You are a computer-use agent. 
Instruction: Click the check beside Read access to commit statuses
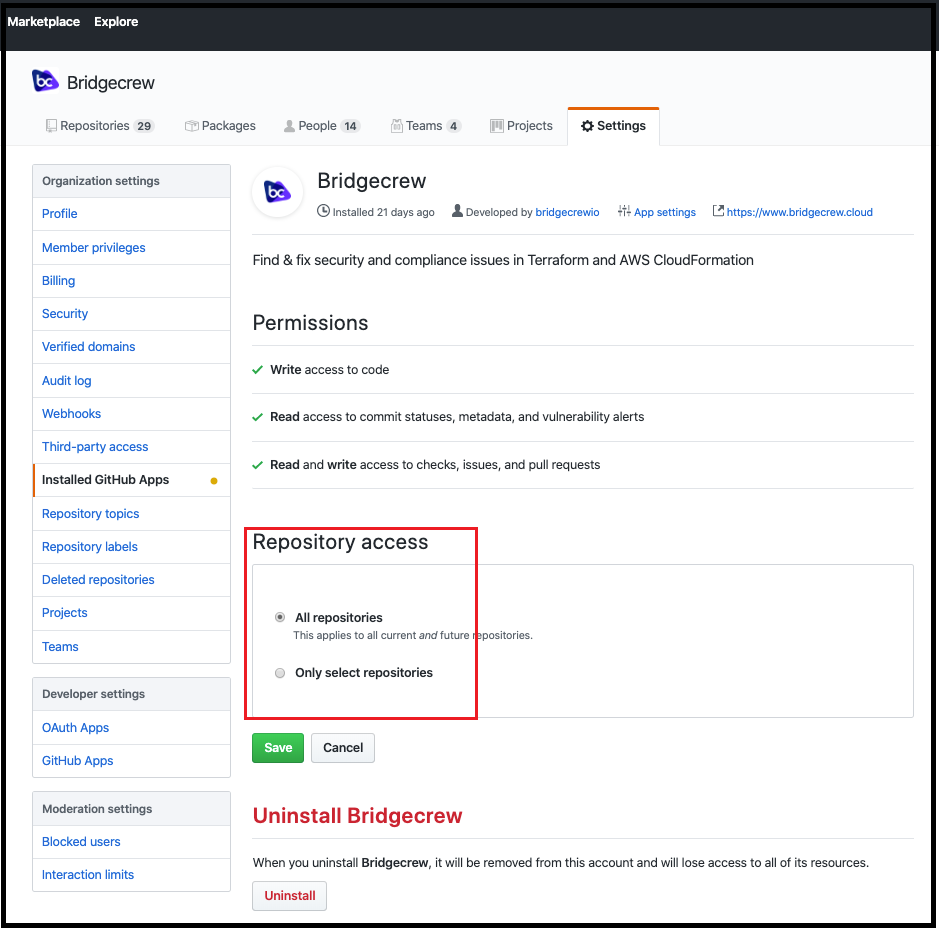click(258, 417)
